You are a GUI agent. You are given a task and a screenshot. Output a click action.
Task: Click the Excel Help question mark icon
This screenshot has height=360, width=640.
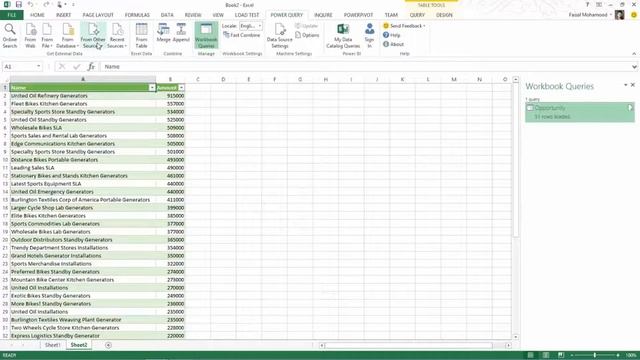click(587, 4)
